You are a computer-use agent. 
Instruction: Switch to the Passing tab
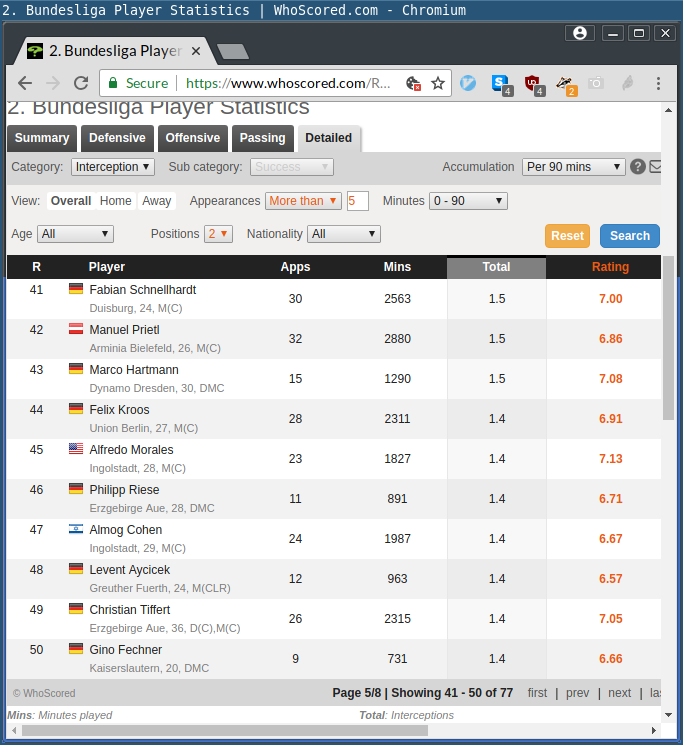(262, 138)
